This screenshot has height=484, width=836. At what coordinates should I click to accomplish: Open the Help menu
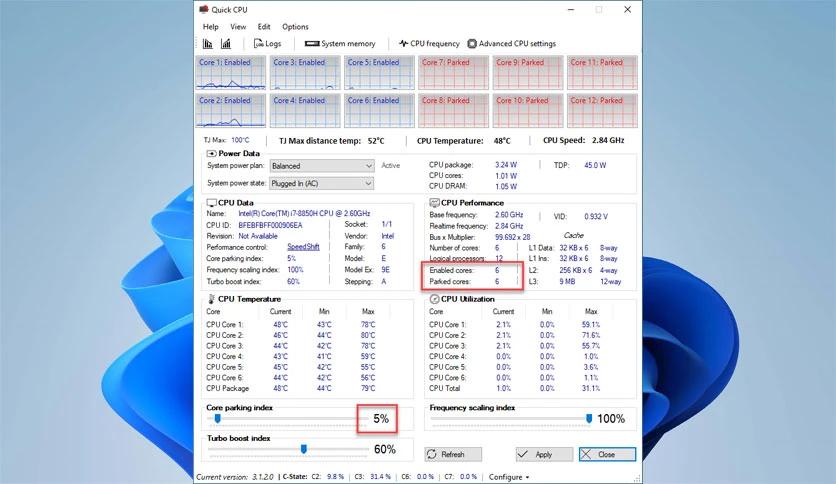coord(211,27)
